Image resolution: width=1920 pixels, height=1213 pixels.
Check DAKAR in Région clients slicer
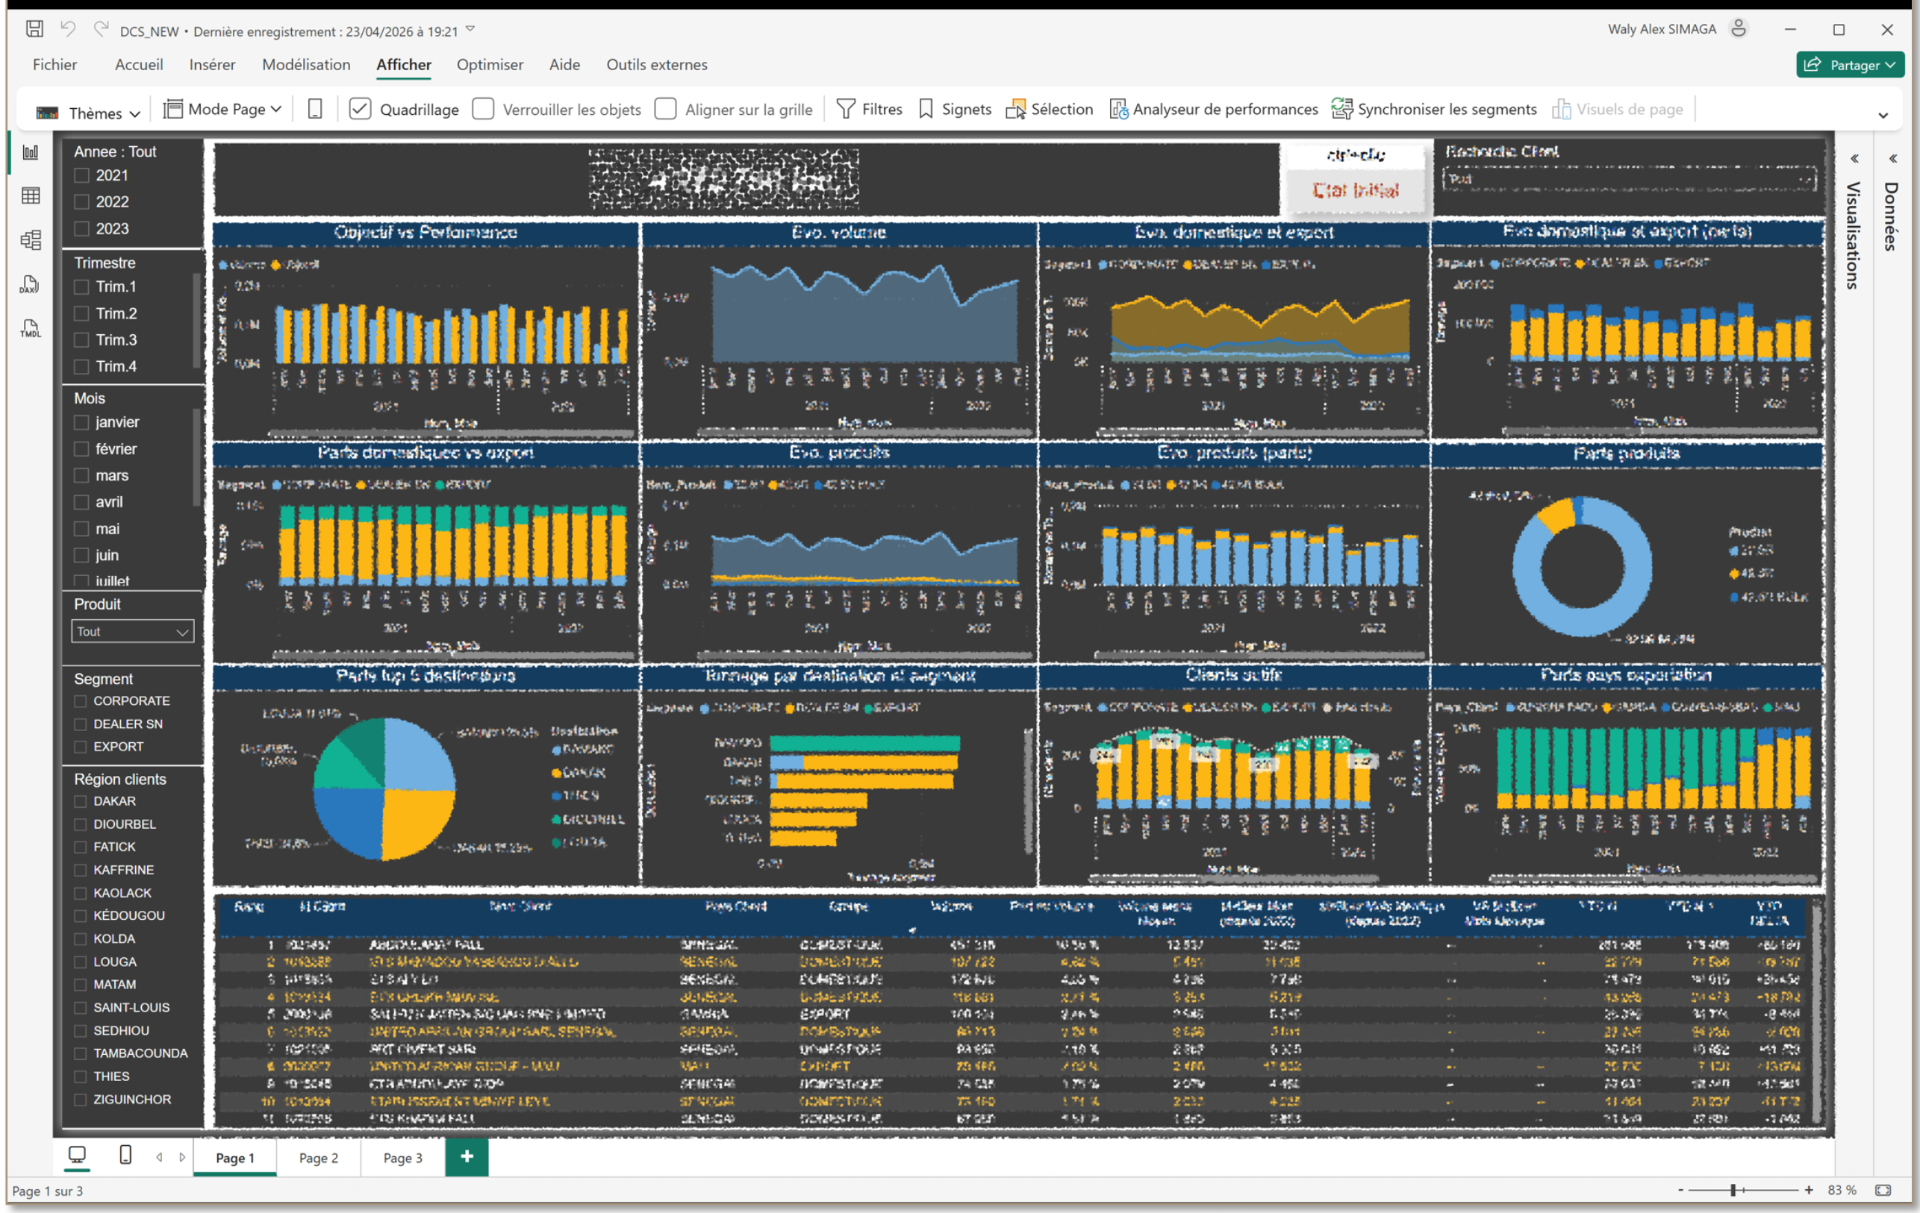tap(81, 801)
